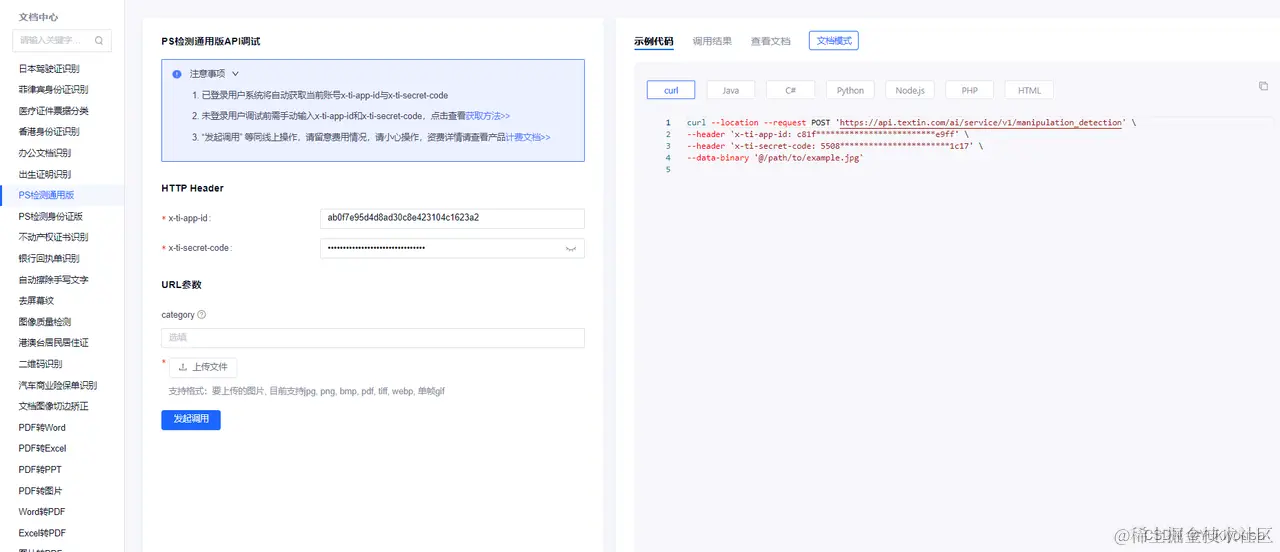Viewport: 1280px width, 552px height.
Task: Click the sidebar keyword search box
Action: pyautogui.click(x=62, y=41)
